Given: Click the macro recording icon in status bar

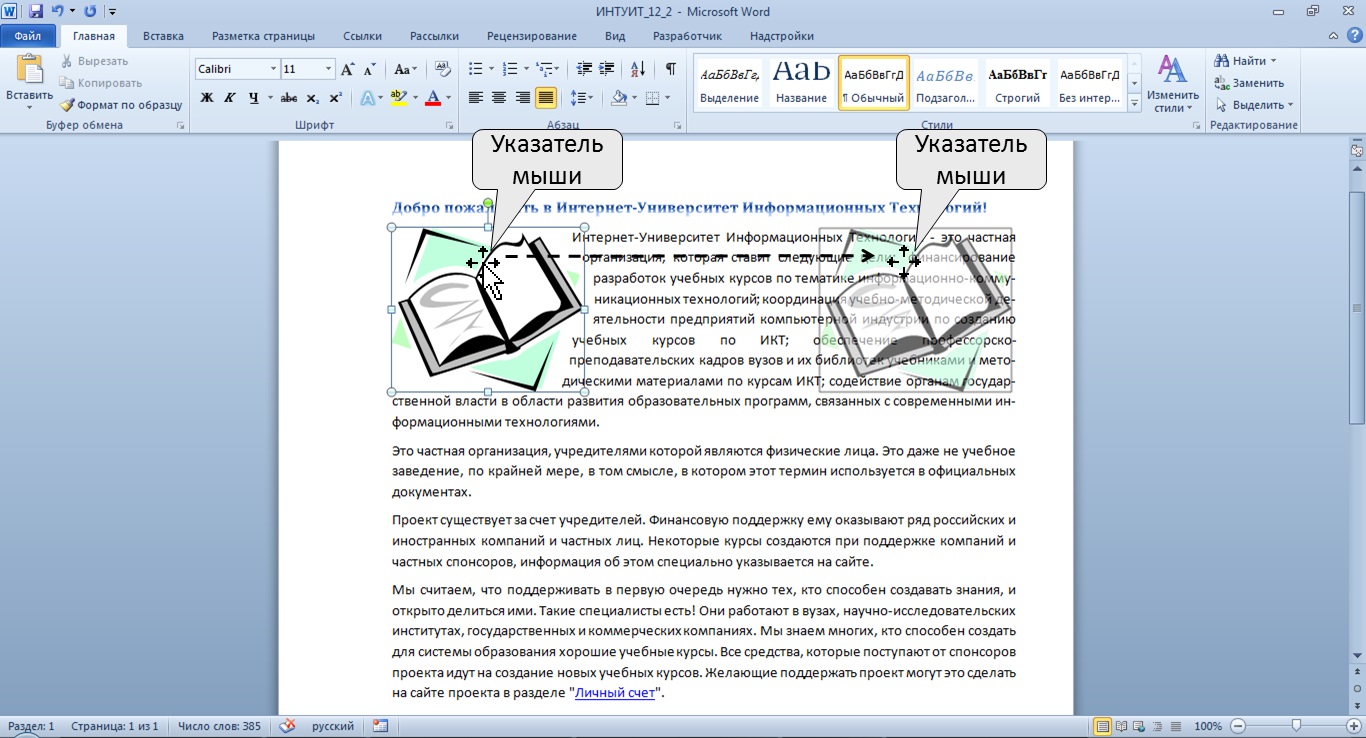Looking at the screenshot, I should pyautogui.click(x=380, y=726).
